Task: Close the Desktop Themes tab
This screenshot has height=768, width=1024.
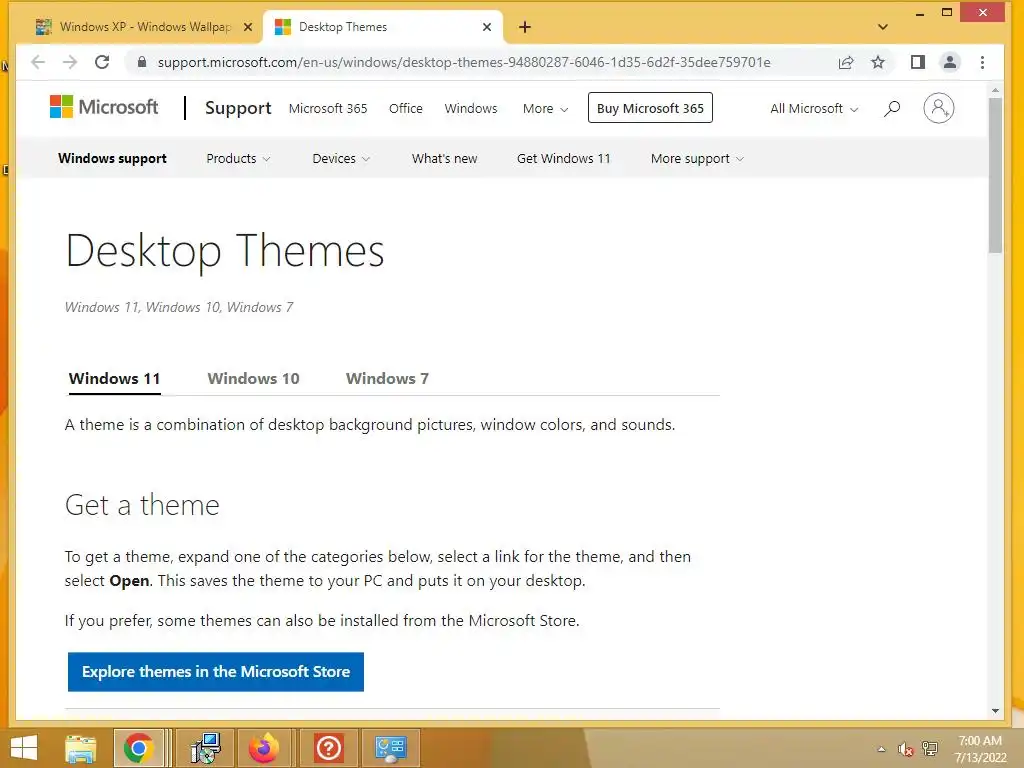Action: (487, 27)
